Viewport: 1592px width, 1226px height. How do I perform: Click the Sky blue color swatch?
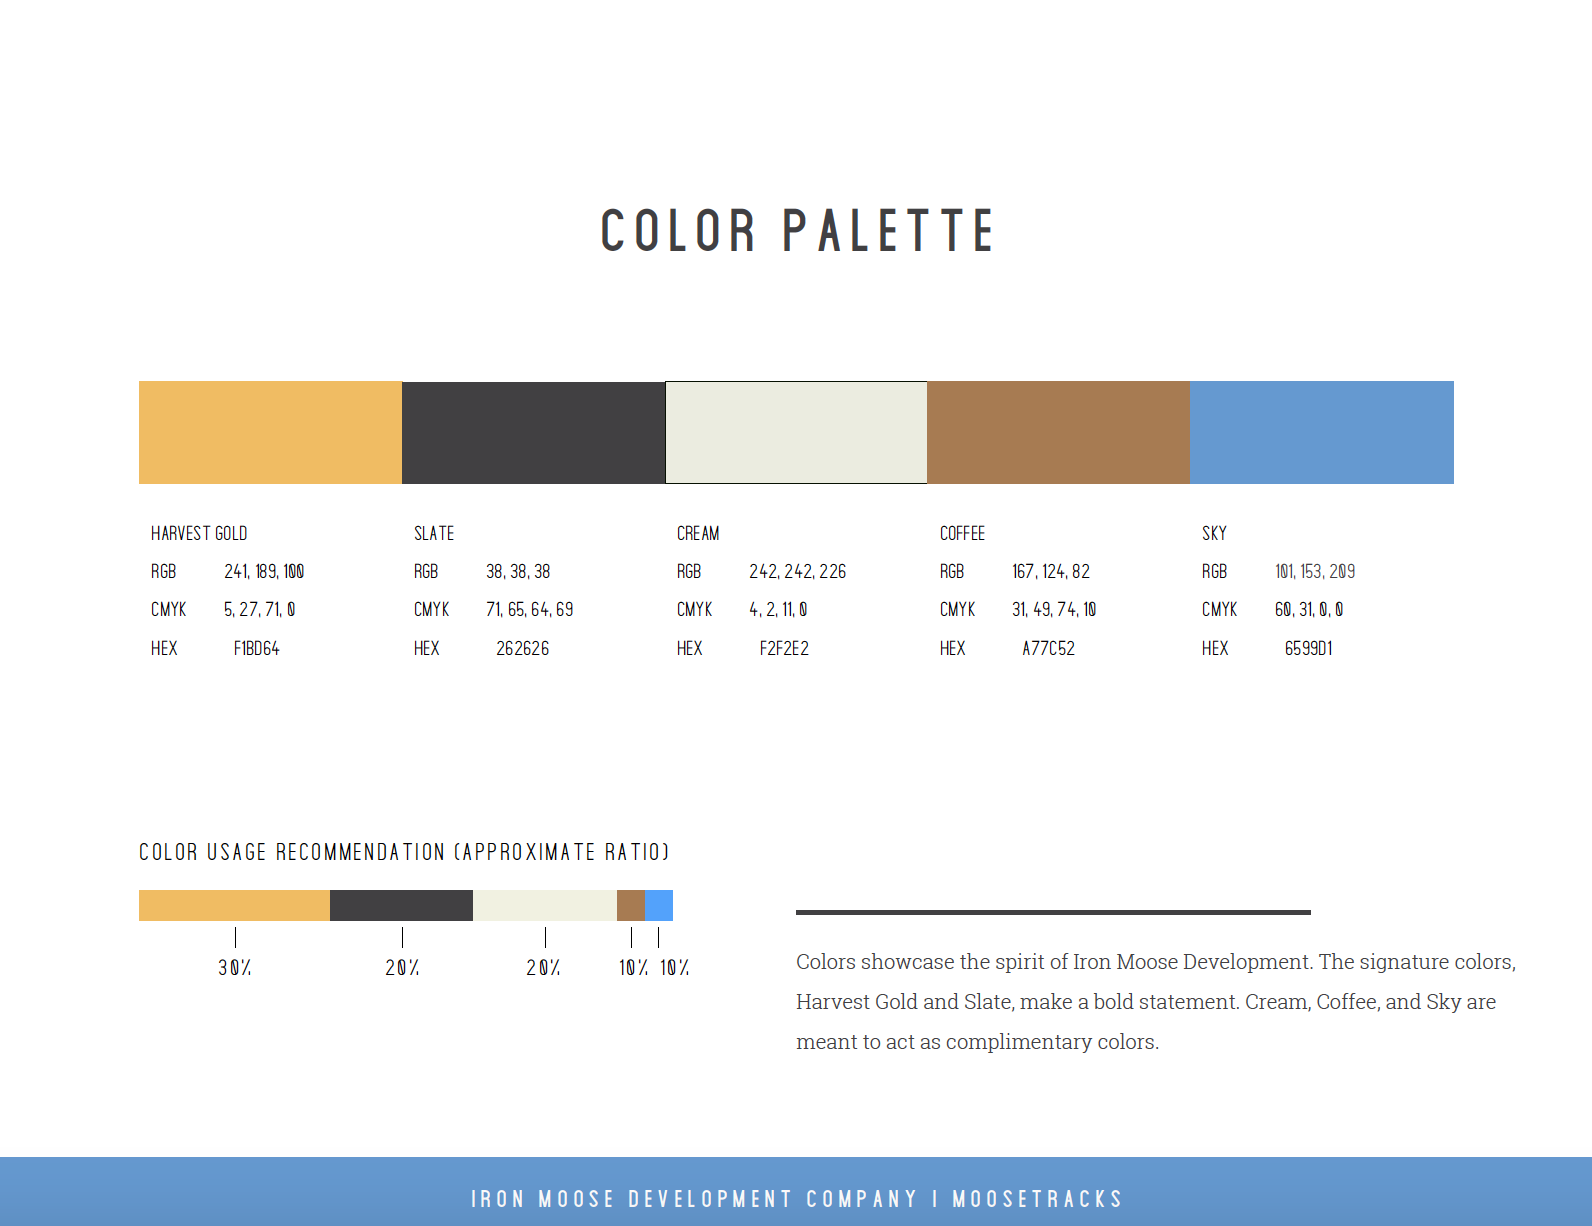pos(1322,432)
